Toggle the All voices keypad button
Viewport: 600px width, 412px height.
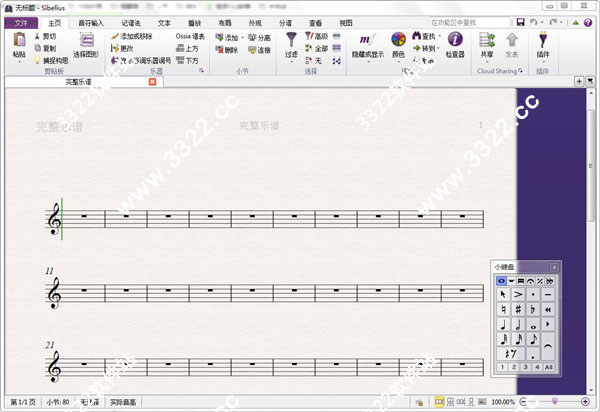coord(550,368)
